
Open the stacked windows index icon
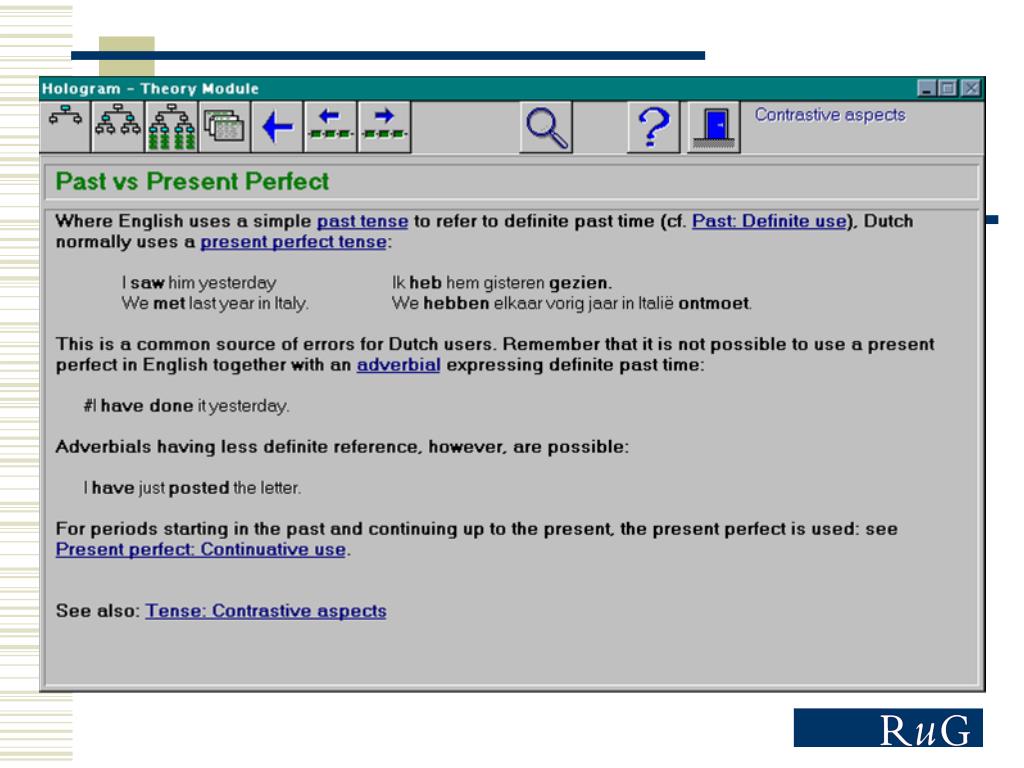pos(224,127)
